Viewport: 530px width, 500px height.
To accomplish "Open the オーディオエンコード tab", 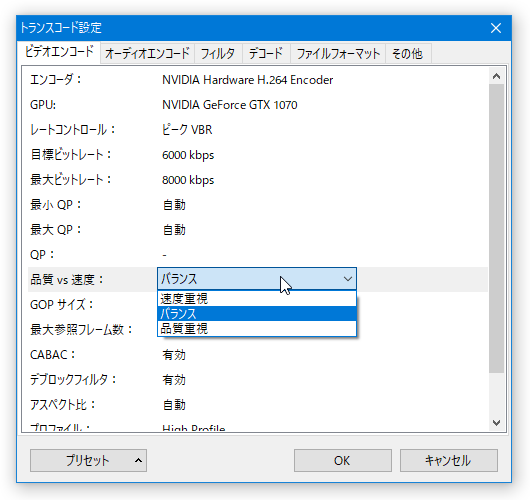I will tap(147, 53).
